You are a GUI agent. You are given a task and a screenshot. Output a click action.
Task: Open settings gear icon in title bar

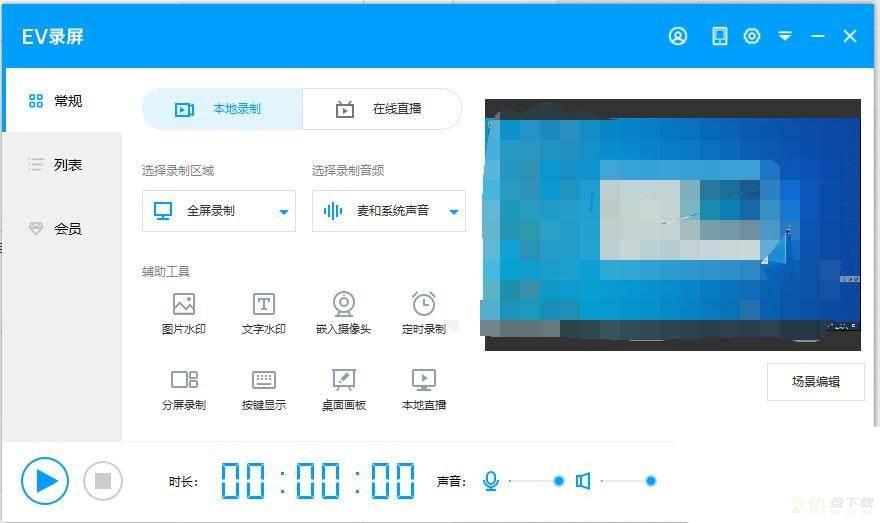(751, 36)
